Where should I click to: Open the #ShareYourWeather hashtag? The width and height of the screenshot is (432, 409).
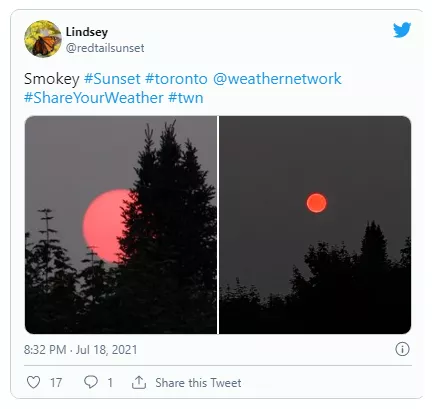pyautogui.click(x=94, y=98)
